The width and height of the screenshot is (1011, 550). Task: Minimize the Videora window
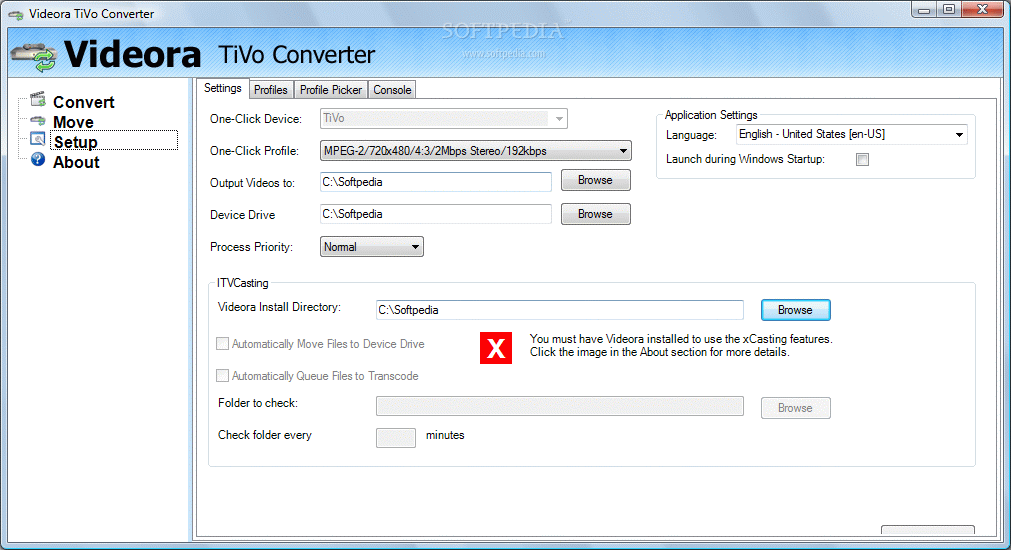pyautogui.click(x=924, y=10)
